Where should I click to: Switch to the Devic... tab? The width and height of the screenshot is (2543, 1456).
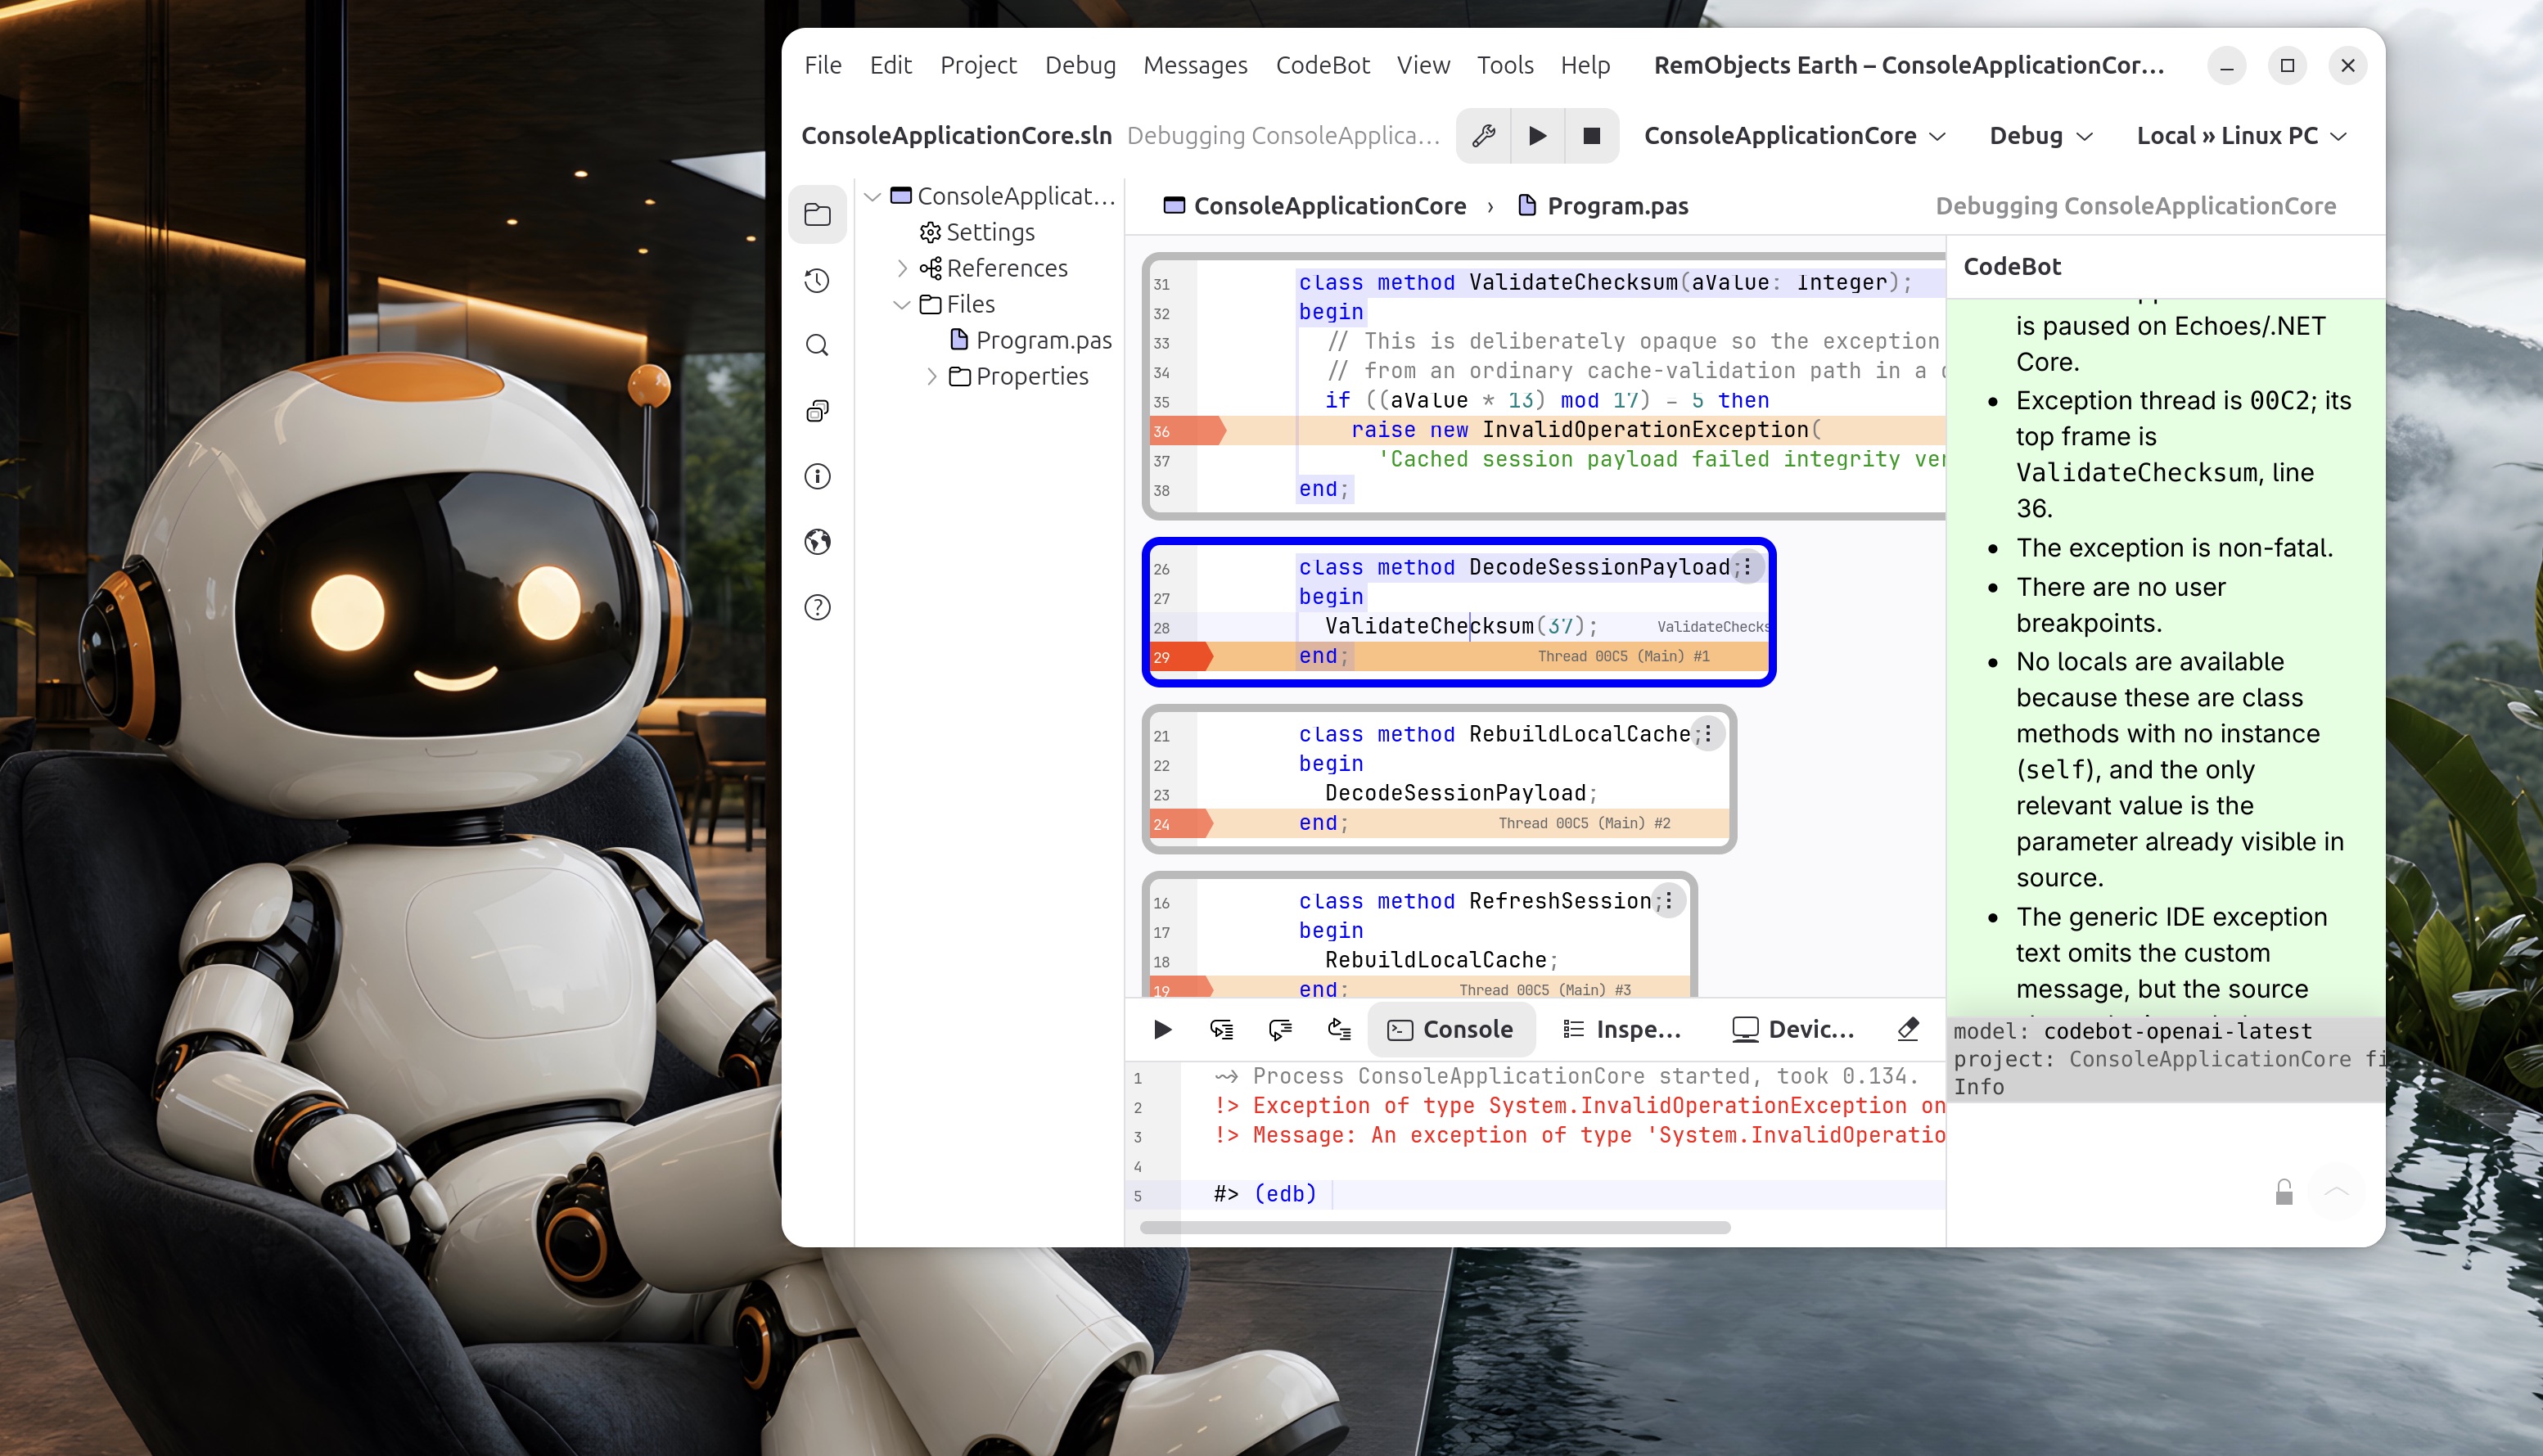point(1793,1029)
